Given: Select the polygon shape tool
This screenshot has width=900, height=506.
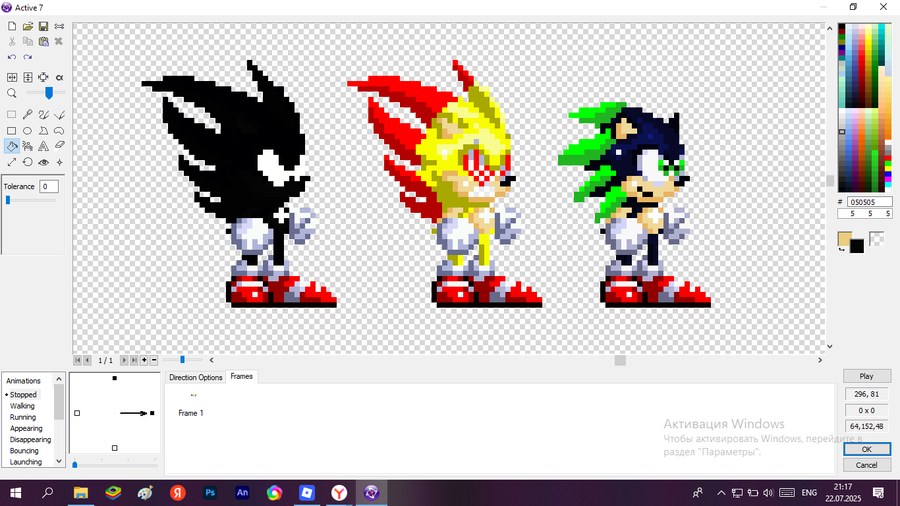Looking at the screenshot, I should pos(43,131).
